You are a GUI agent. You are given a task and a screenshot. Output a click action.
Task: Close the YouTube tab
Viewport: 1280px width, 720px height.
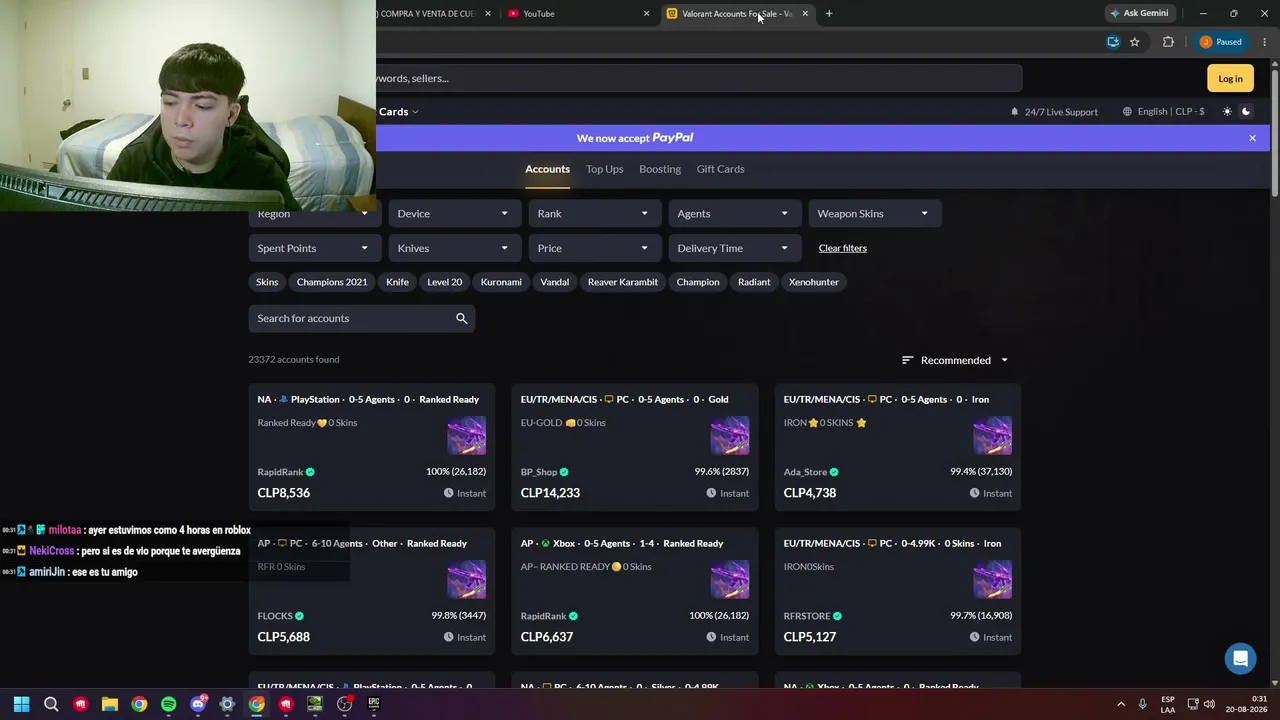(x=646, y=13)
